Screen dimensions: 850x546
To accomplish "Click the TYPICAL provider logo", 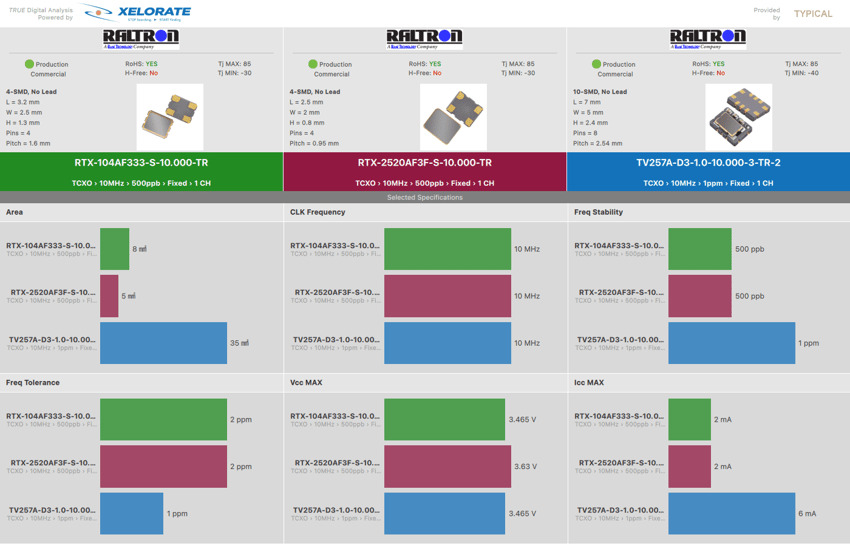I will [812, 14].
